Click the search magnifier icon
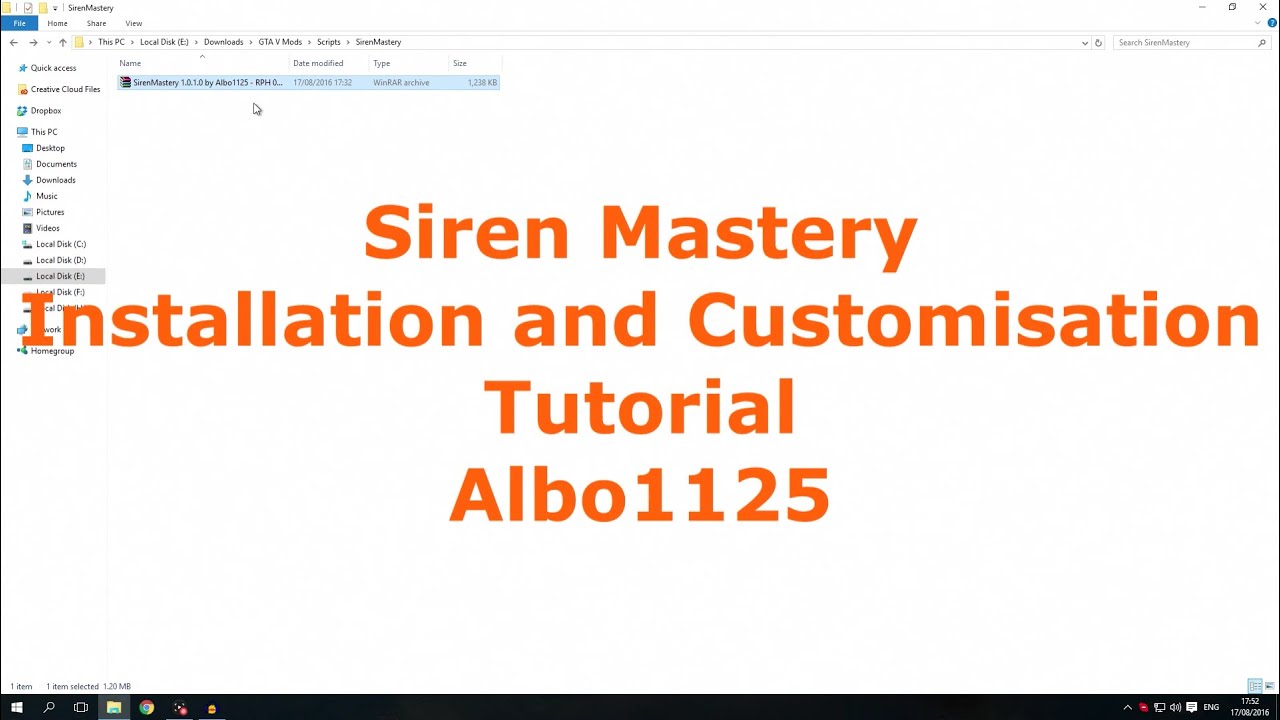1280x720 pixels. (x=1262, y=42)
